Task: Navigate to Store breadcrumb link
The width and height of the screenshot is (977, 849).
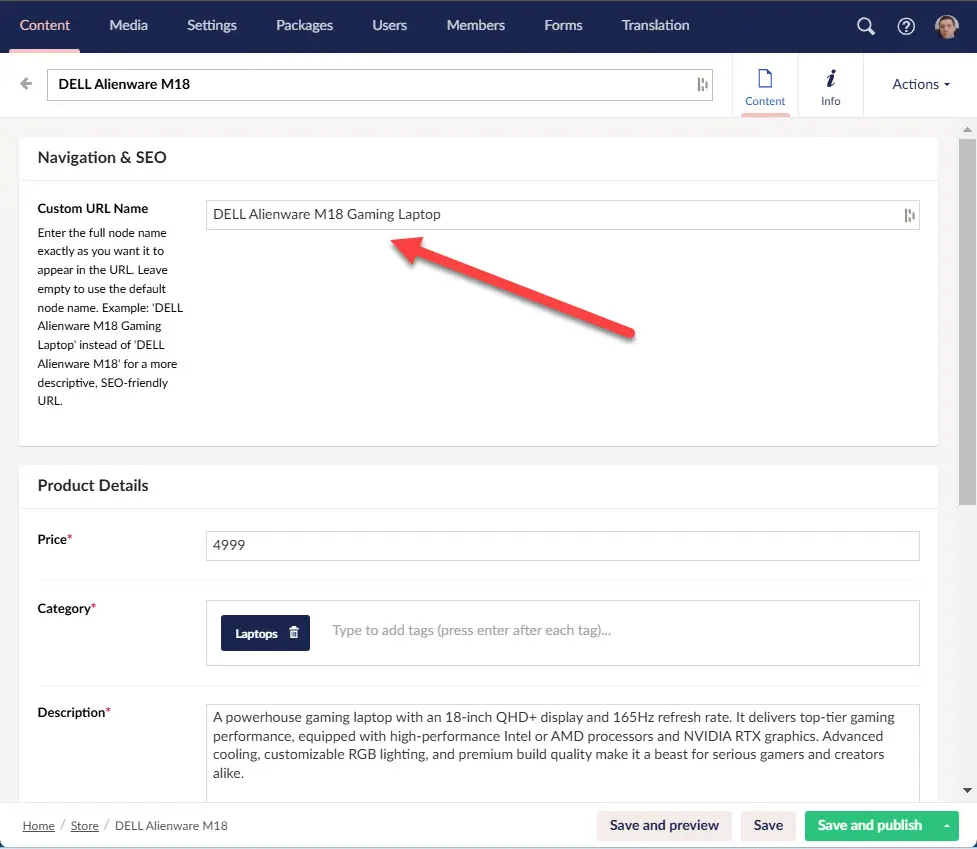Action: pyautogui.click(x=84, y=826)
